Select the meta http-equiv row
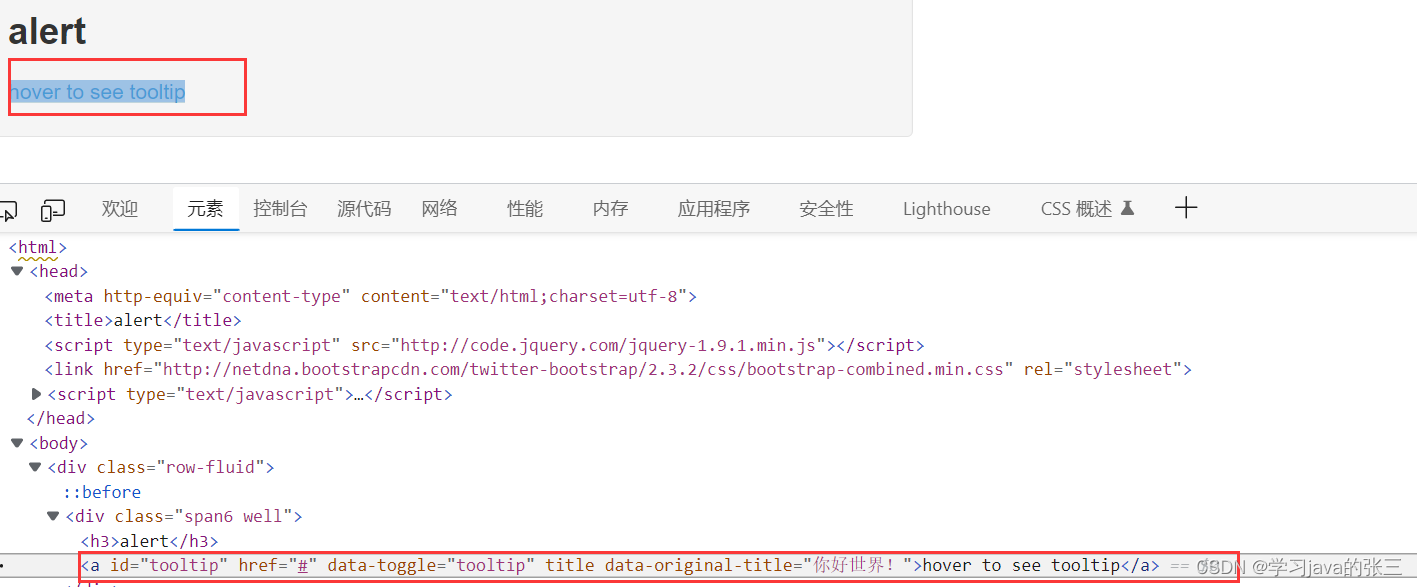Viewport: 1417px width, 587px height. pos(370,296)
